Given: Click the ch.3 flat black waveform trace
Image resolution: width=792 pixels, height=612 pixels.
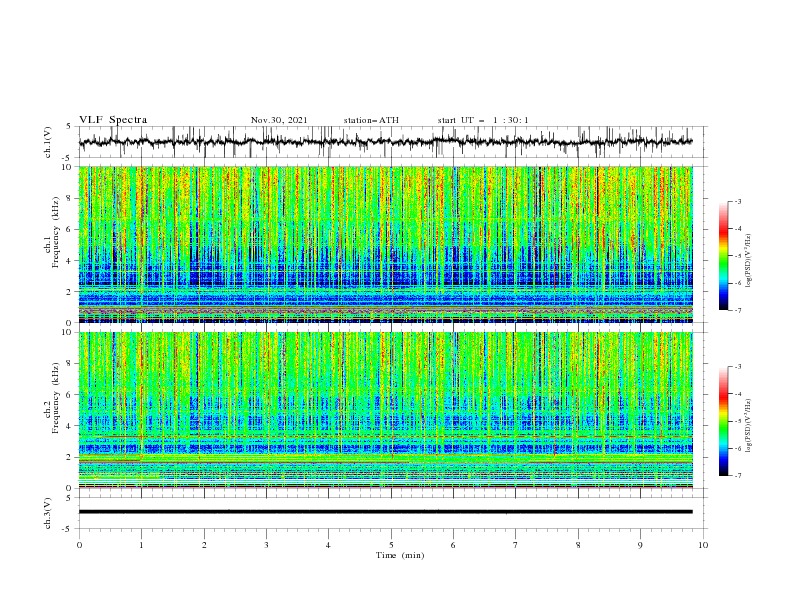Looking at the screenshot, I should click(386, 512).
